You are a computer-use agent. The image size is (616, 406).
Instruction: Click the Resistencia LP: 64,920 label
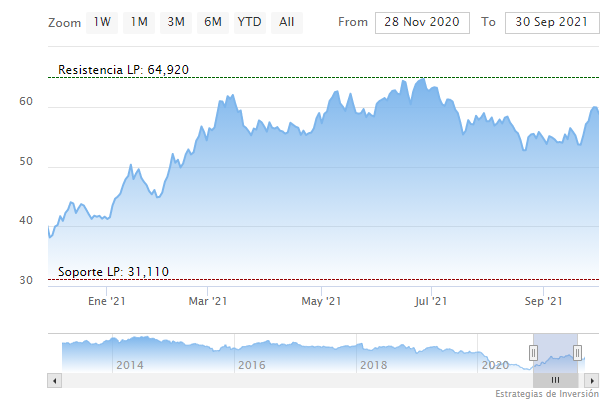click(x=124, y=70)
